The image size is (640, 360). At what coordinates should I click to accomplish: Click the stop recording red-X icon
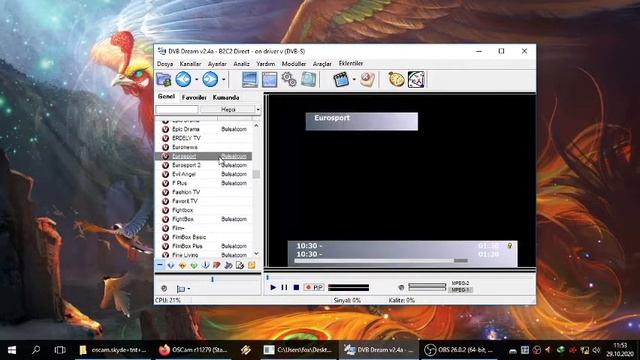[367, 79]
